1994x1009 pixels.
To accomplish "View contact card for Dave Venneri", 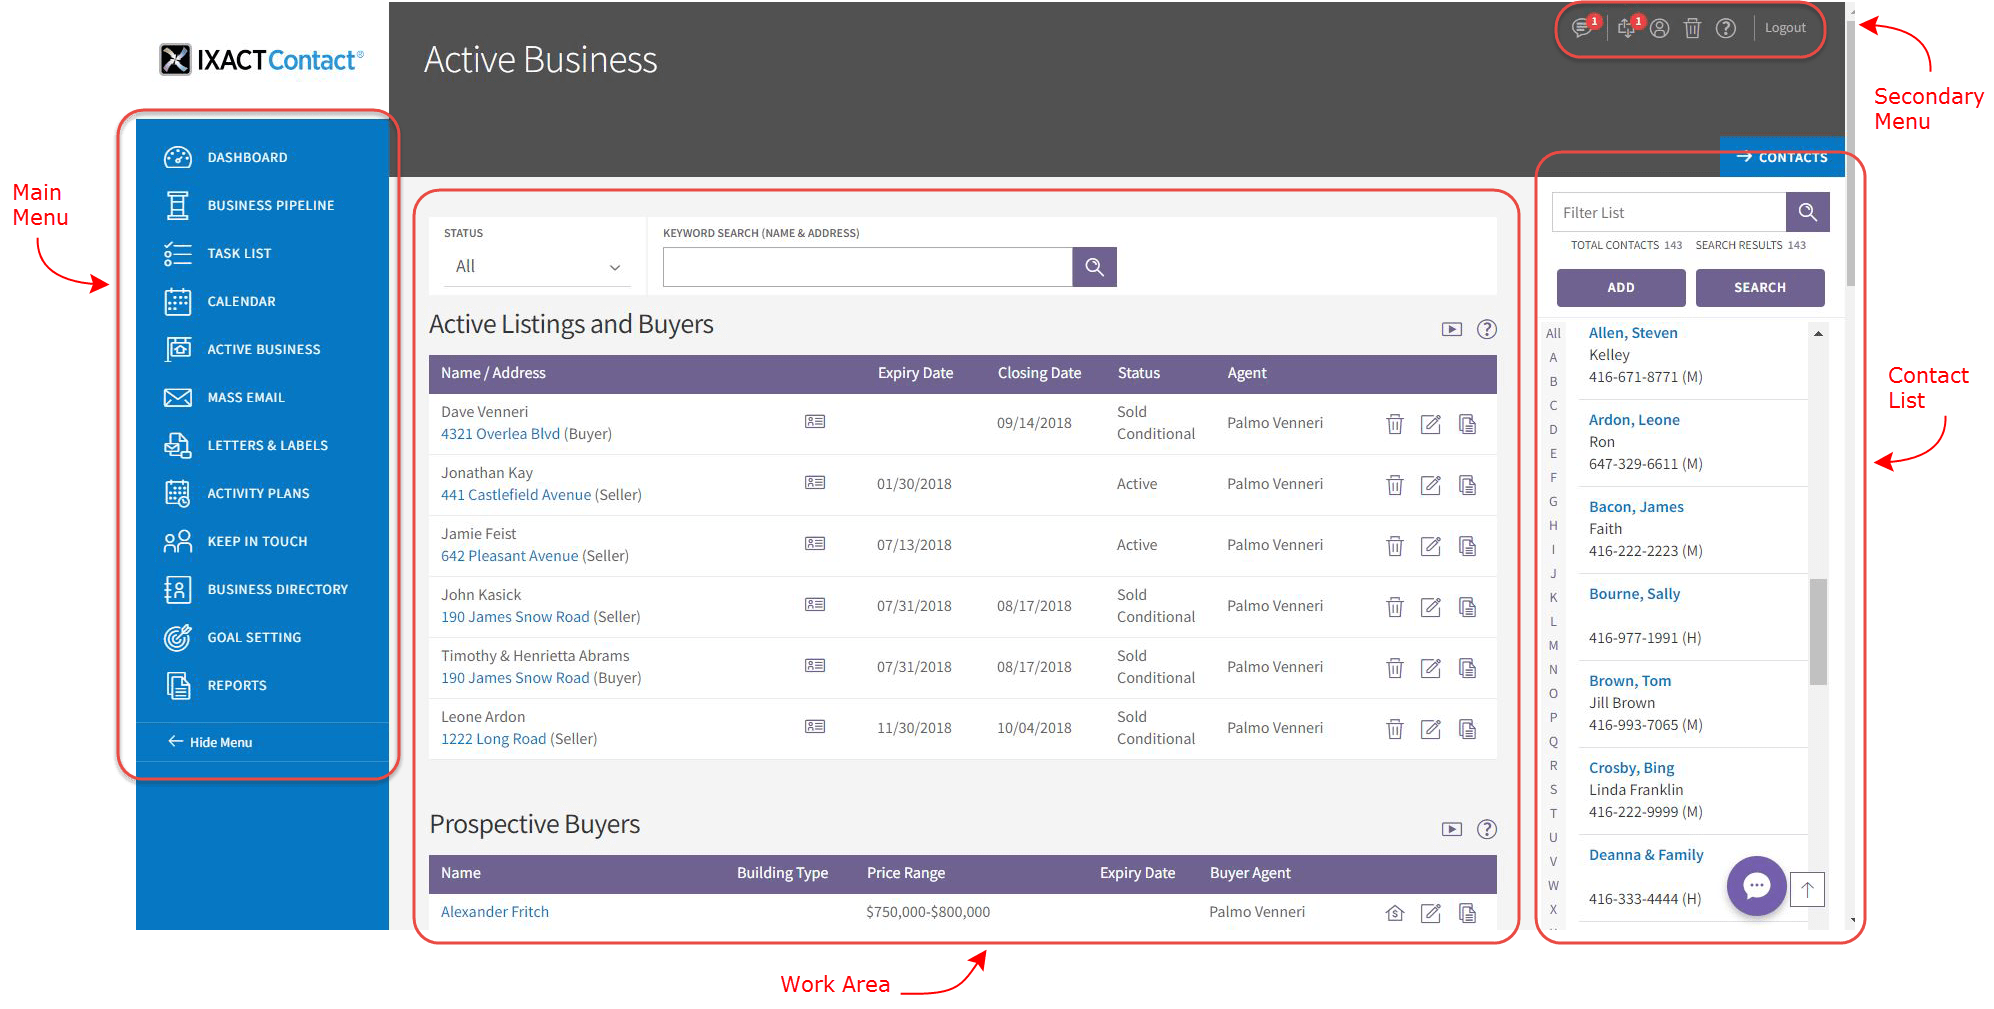I will tap(815, 421).
